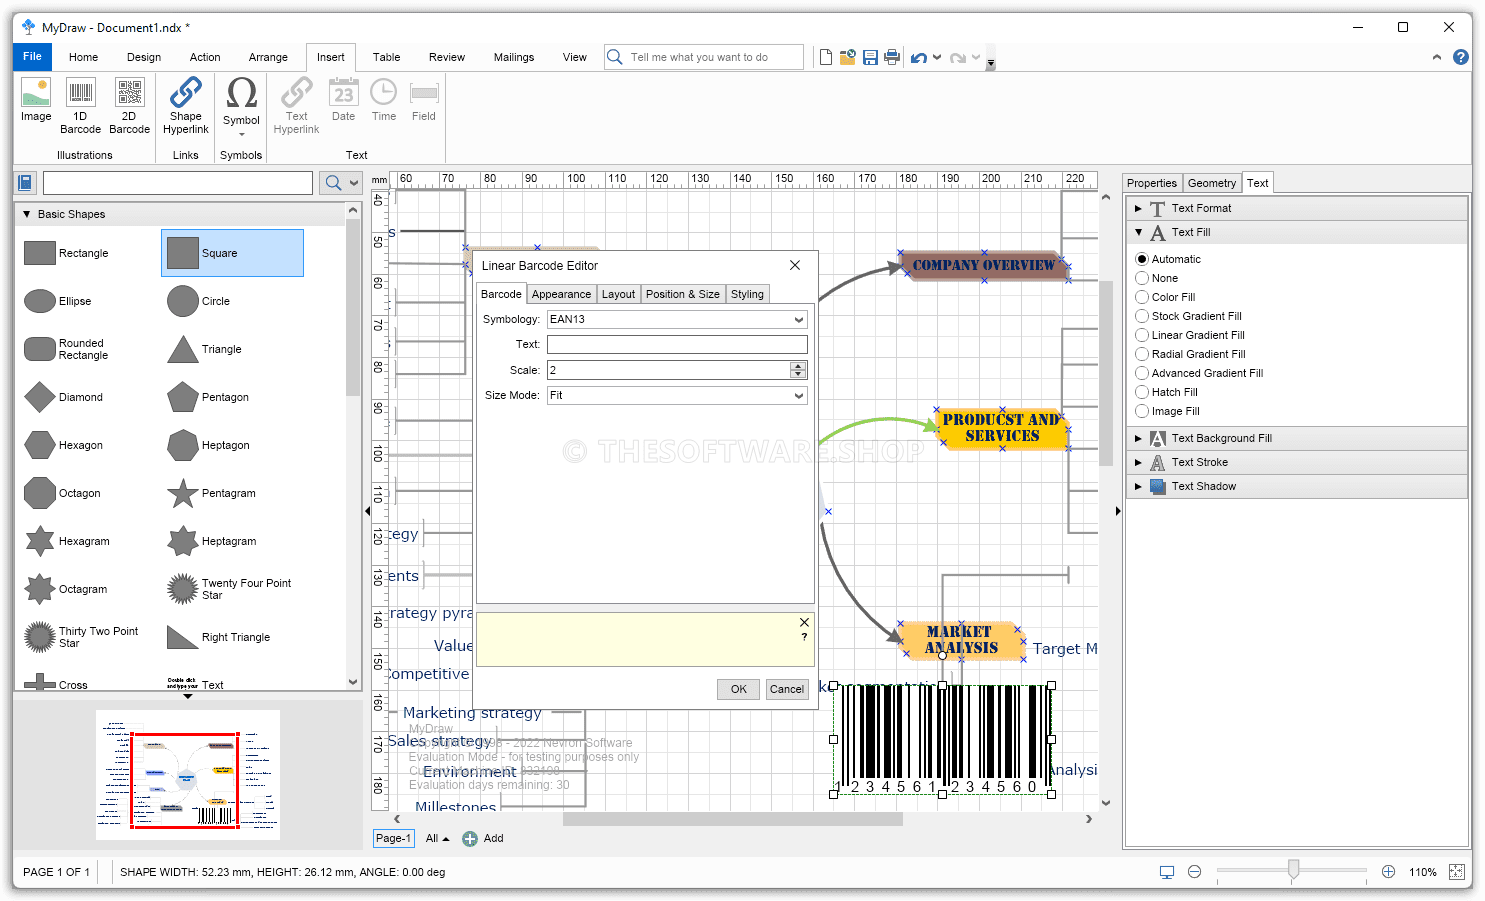This screenshot has height=901, width=1485.
Task: Open the Size Mode dropdown
Action: [x=799, y=396]
